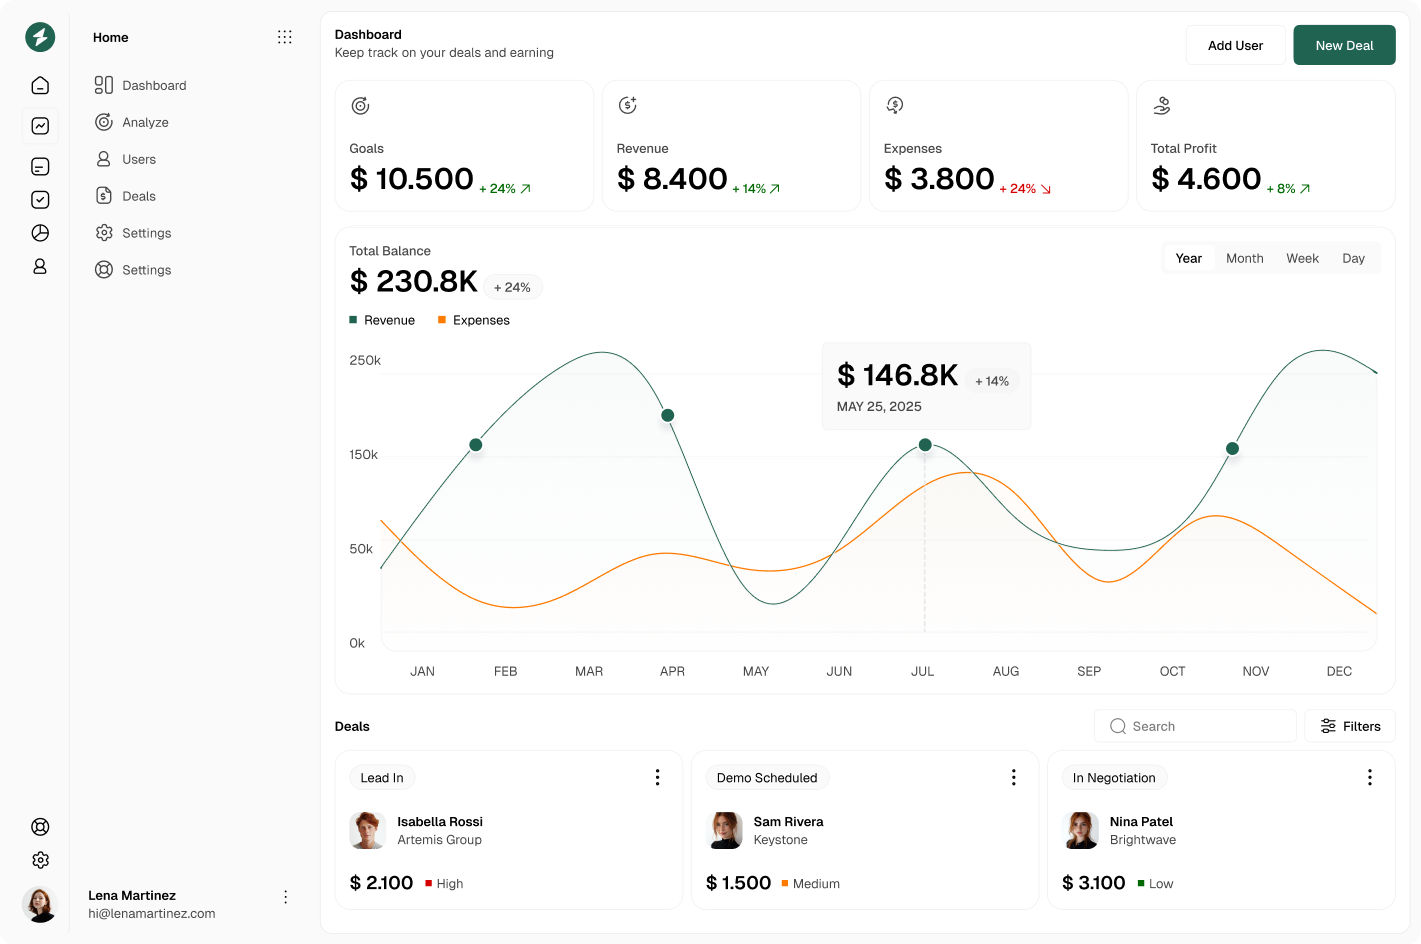Open Settings with the lifebuoy icon
The height and width of the screenshot is (944, 1421).
click(133, 270)
